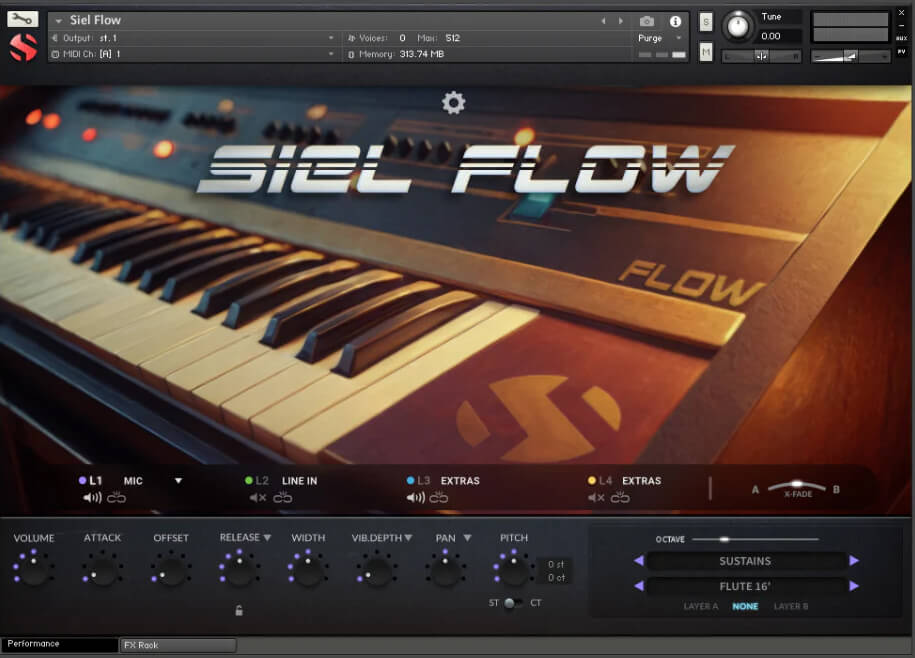Click the A-B X-FADE slider
This screenshot has height=658, width=915.
tap(797, 486)
